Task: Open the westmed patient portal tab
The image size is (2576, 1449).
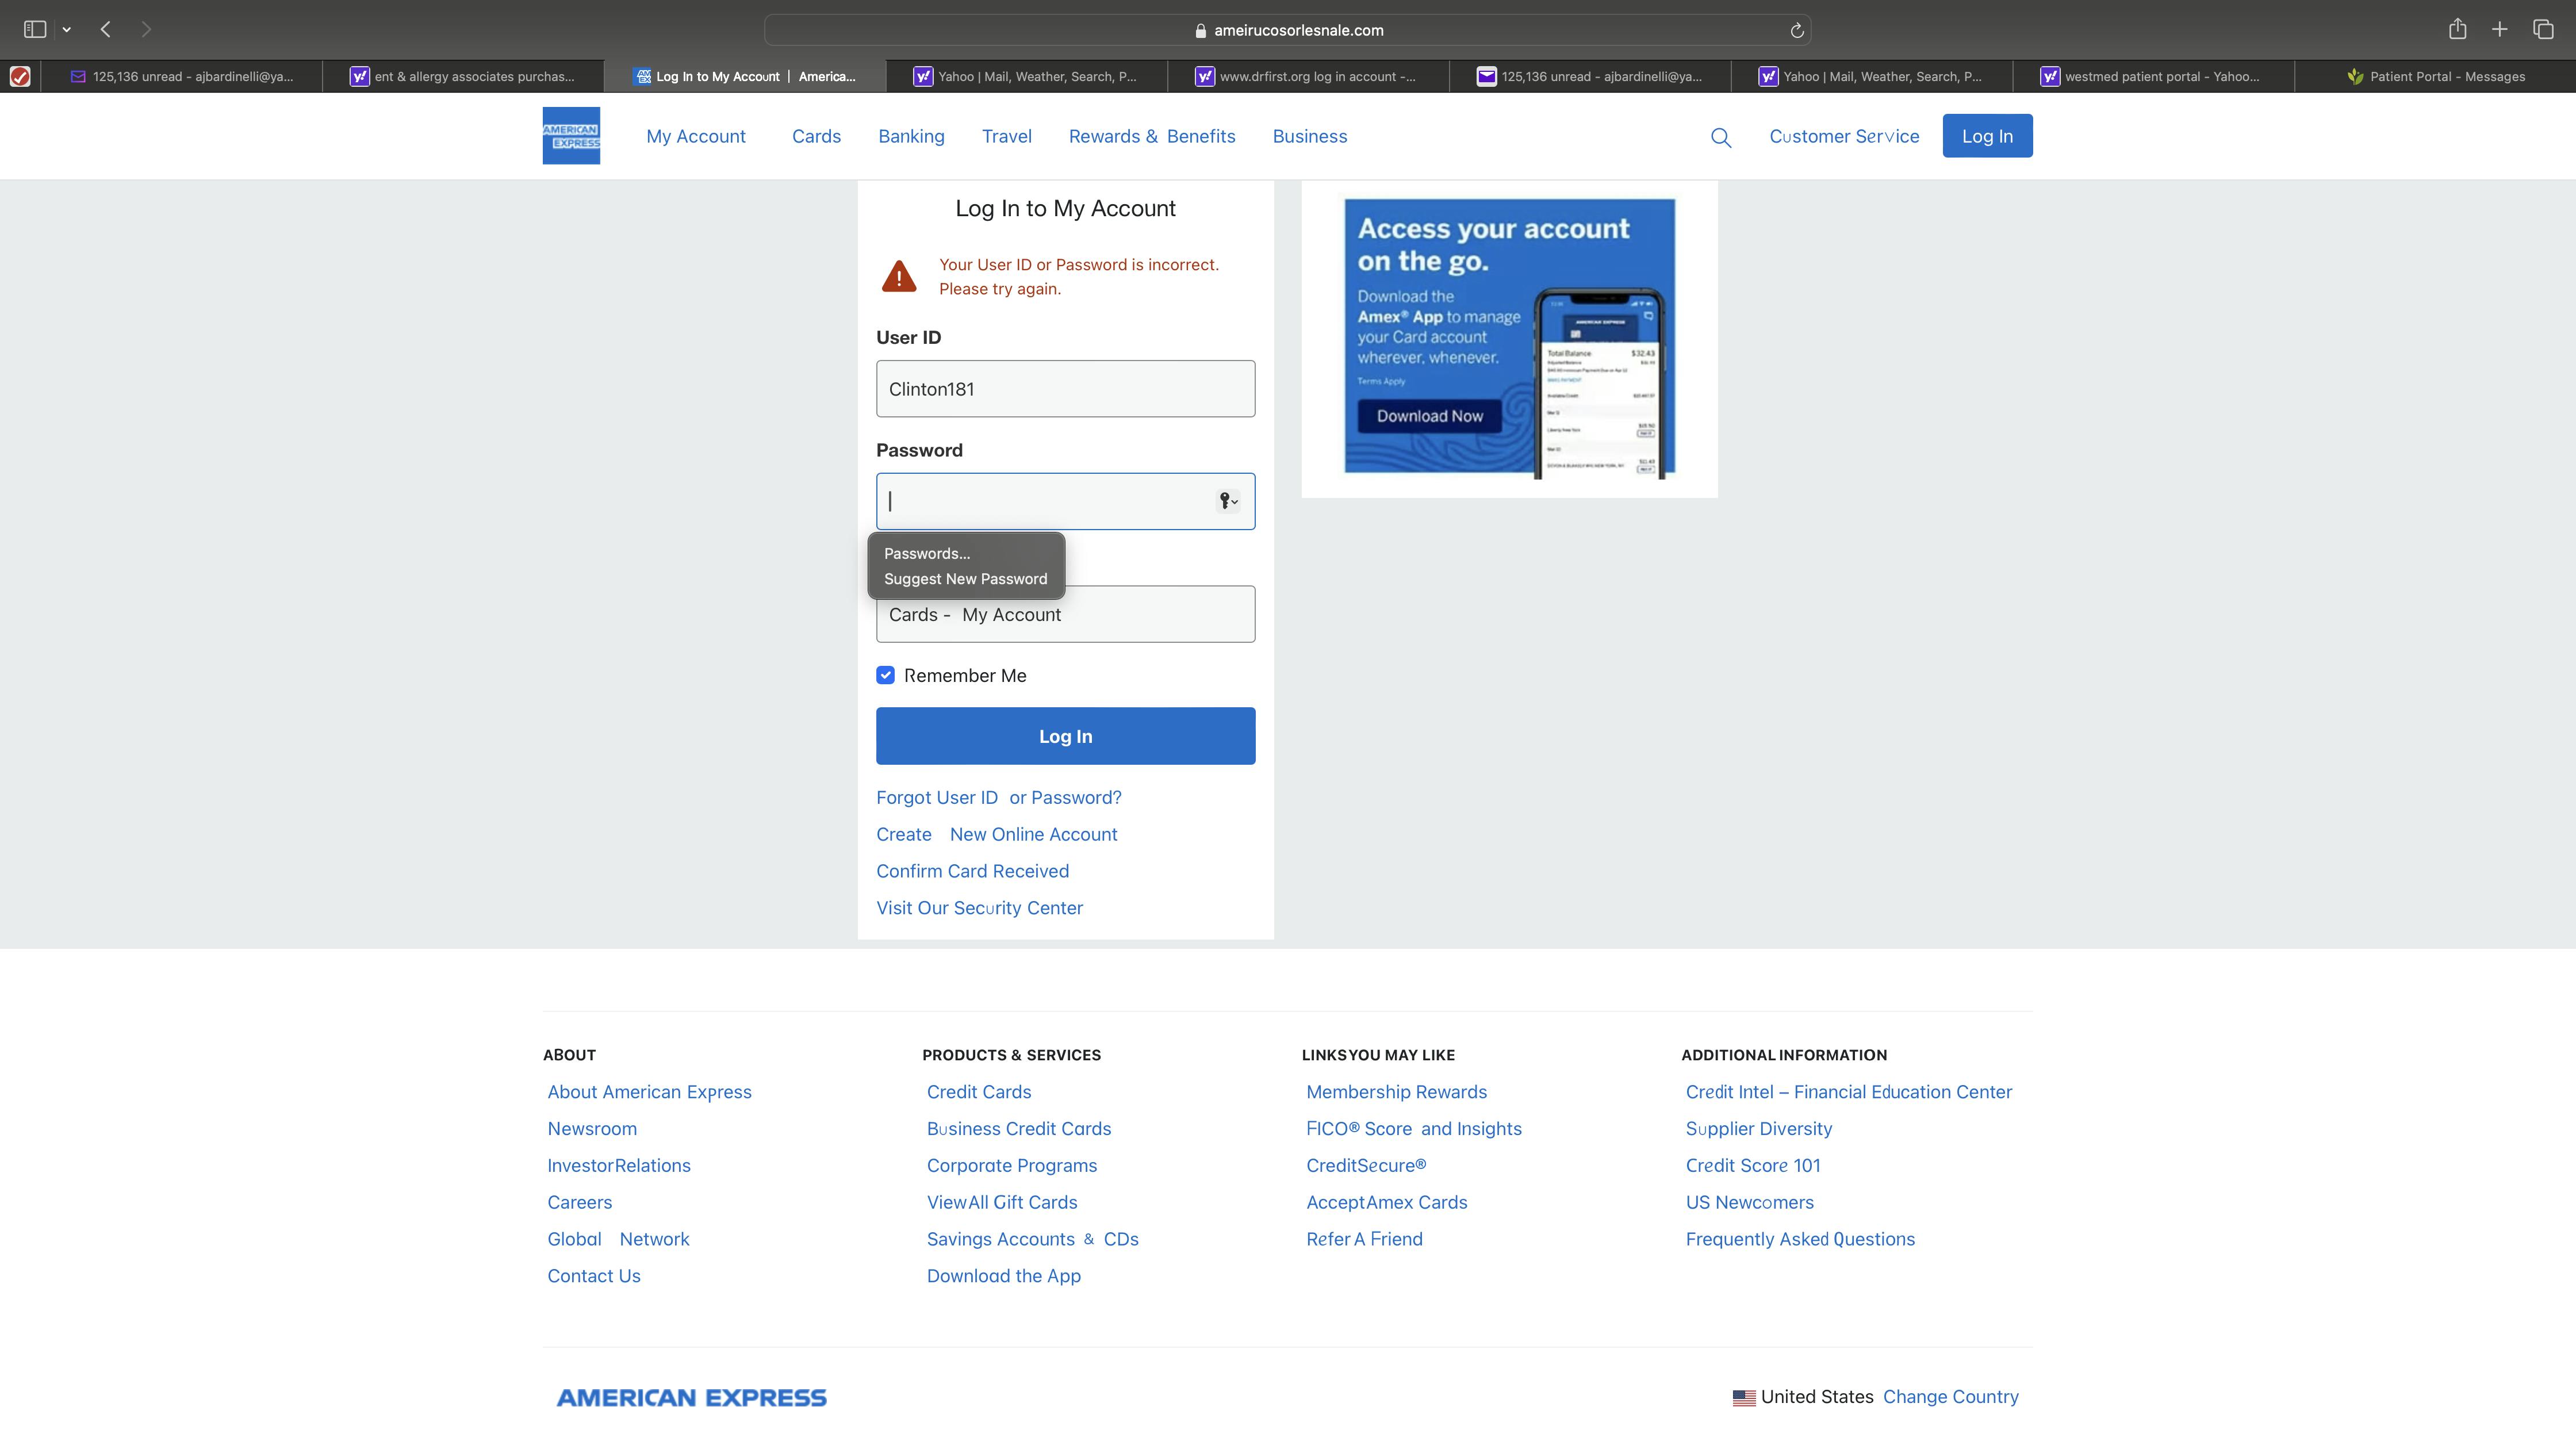Action: [x=2153, y=76]
